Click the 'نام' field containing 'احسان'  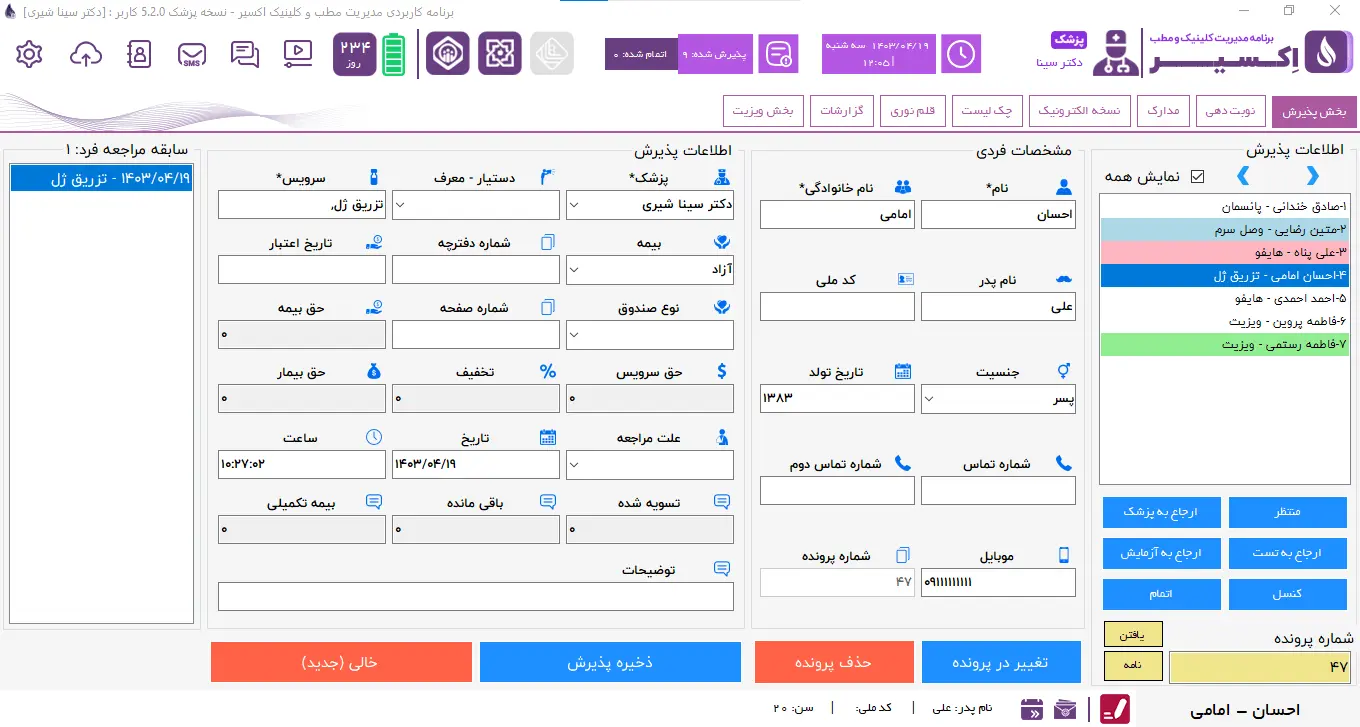point(998,214)
